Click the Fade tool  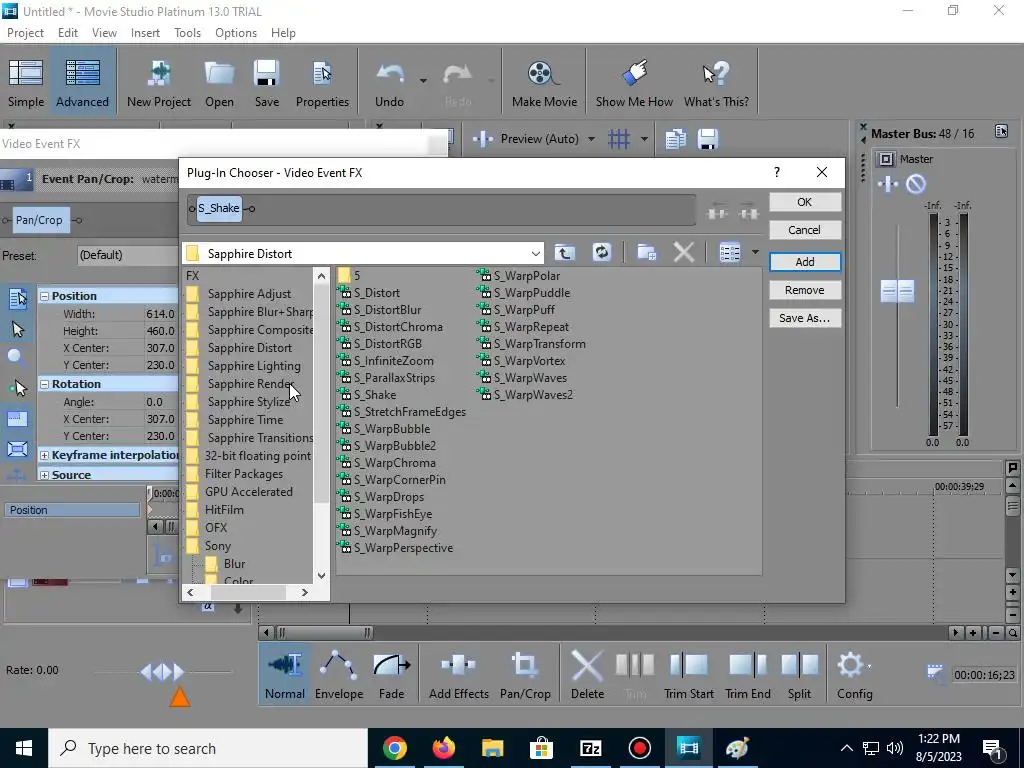pos(391,674)
